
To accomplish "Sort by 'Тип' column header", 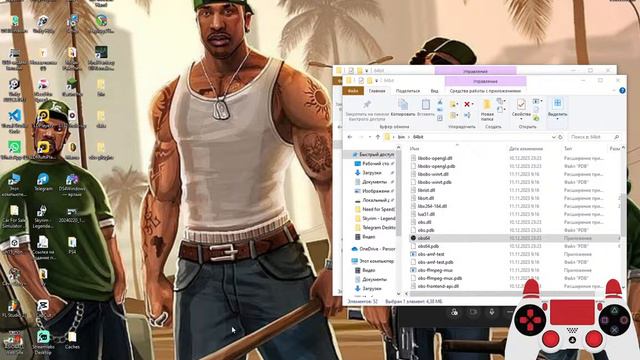I will tap(568, 149).
